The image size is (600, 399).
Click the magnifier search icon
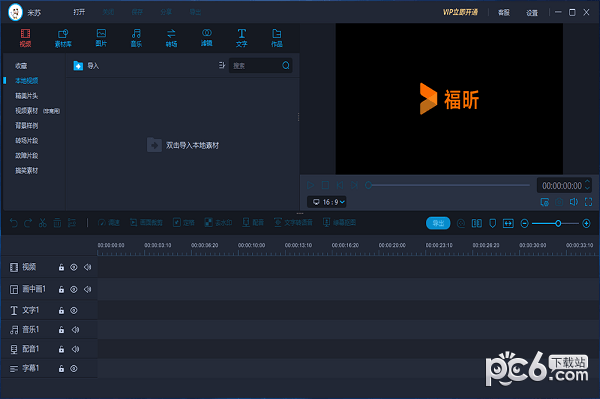pos(286,65)
